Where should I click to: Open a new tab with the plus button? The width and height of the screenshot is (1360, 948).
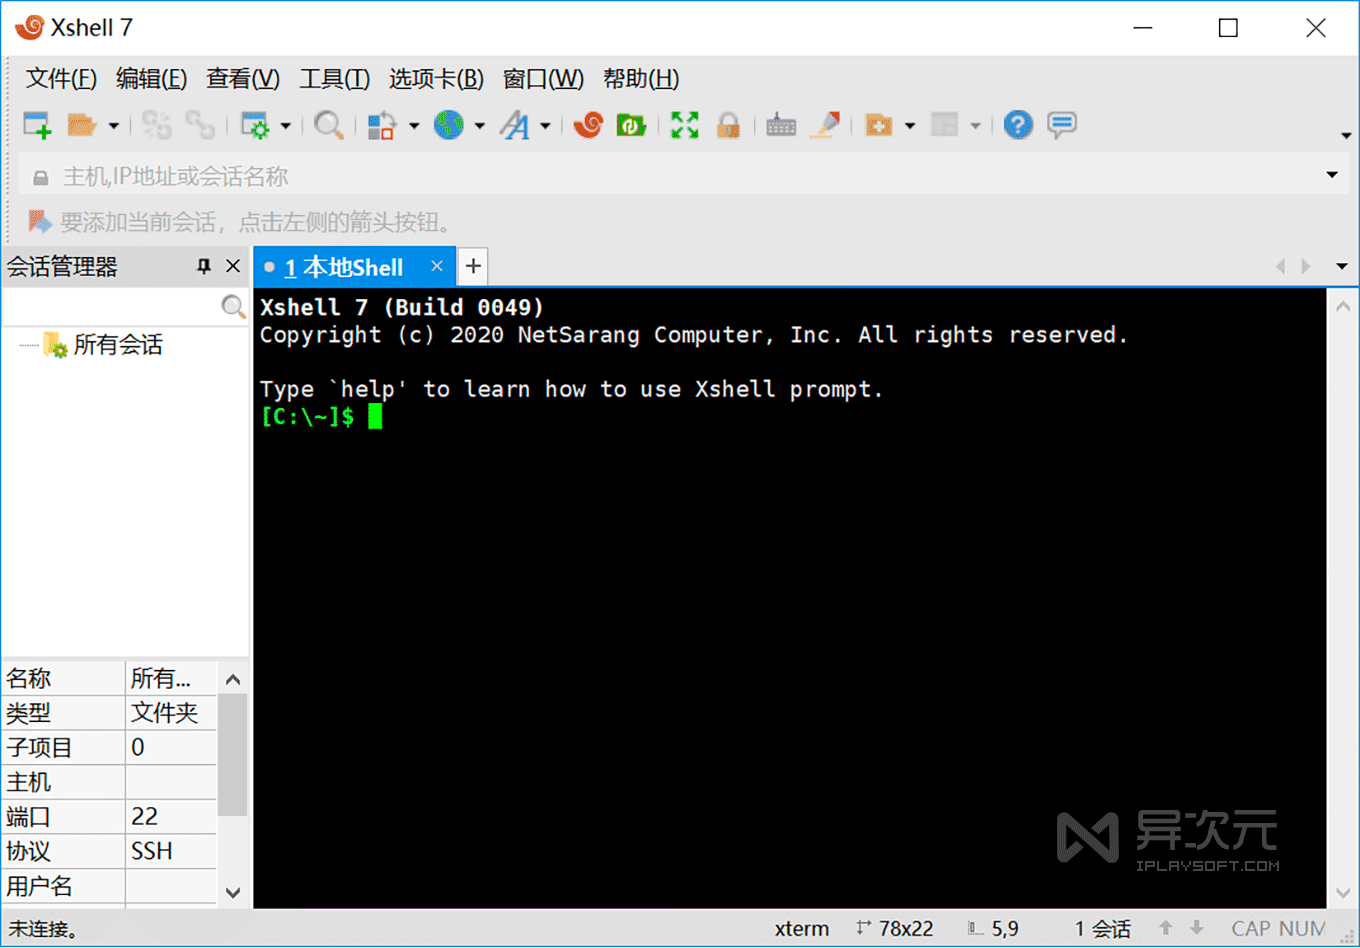[x=472, y=266]
